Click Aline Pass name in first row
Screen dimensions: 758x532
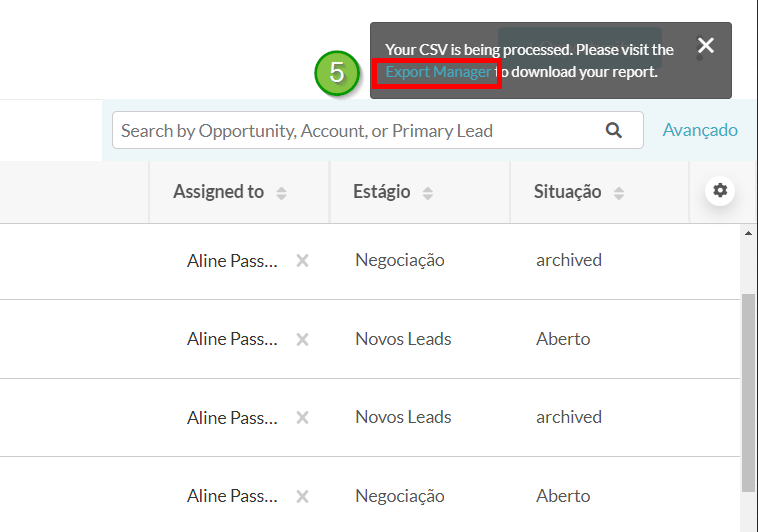[x=233, y=261]
